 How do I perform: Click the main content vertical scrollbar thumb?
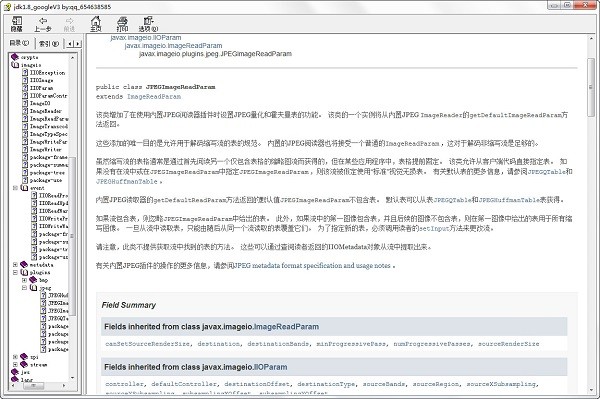coord(590,87)
